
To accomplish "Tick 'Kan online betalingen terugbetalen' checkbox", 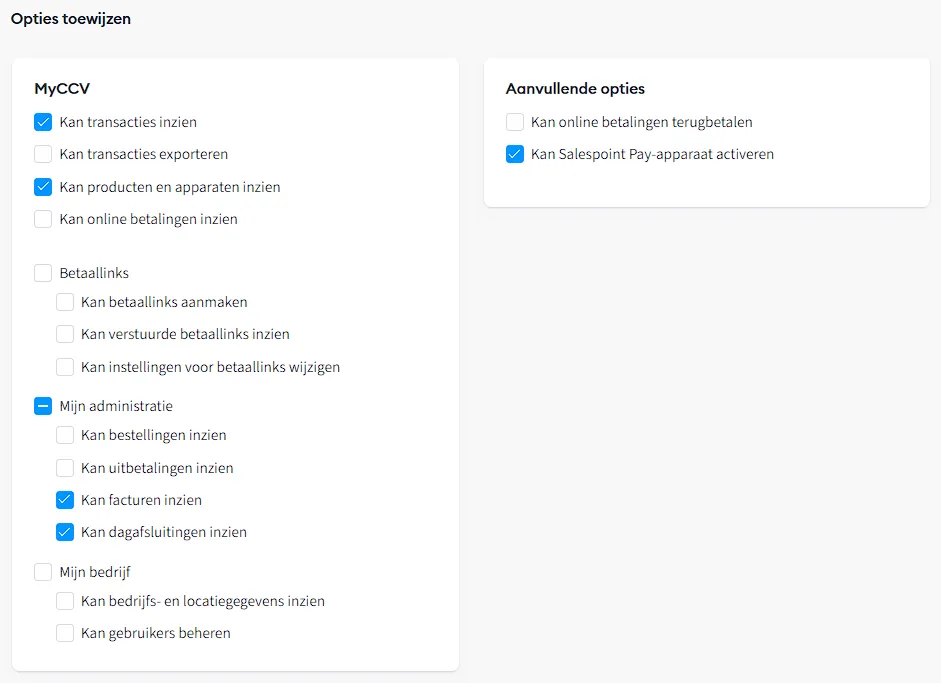I will coord(515,122).
